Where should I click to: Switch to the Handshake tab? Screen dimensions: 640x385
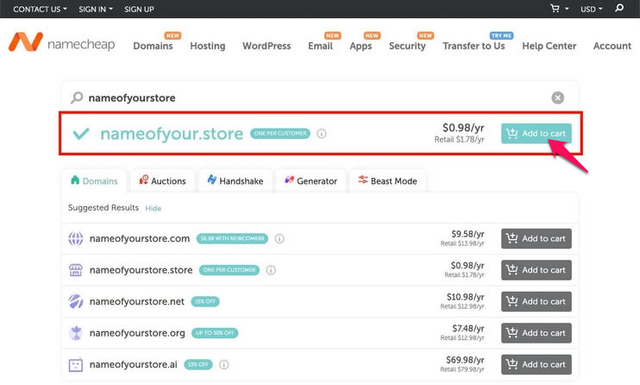pyautogui.click(x=235, y=180)
